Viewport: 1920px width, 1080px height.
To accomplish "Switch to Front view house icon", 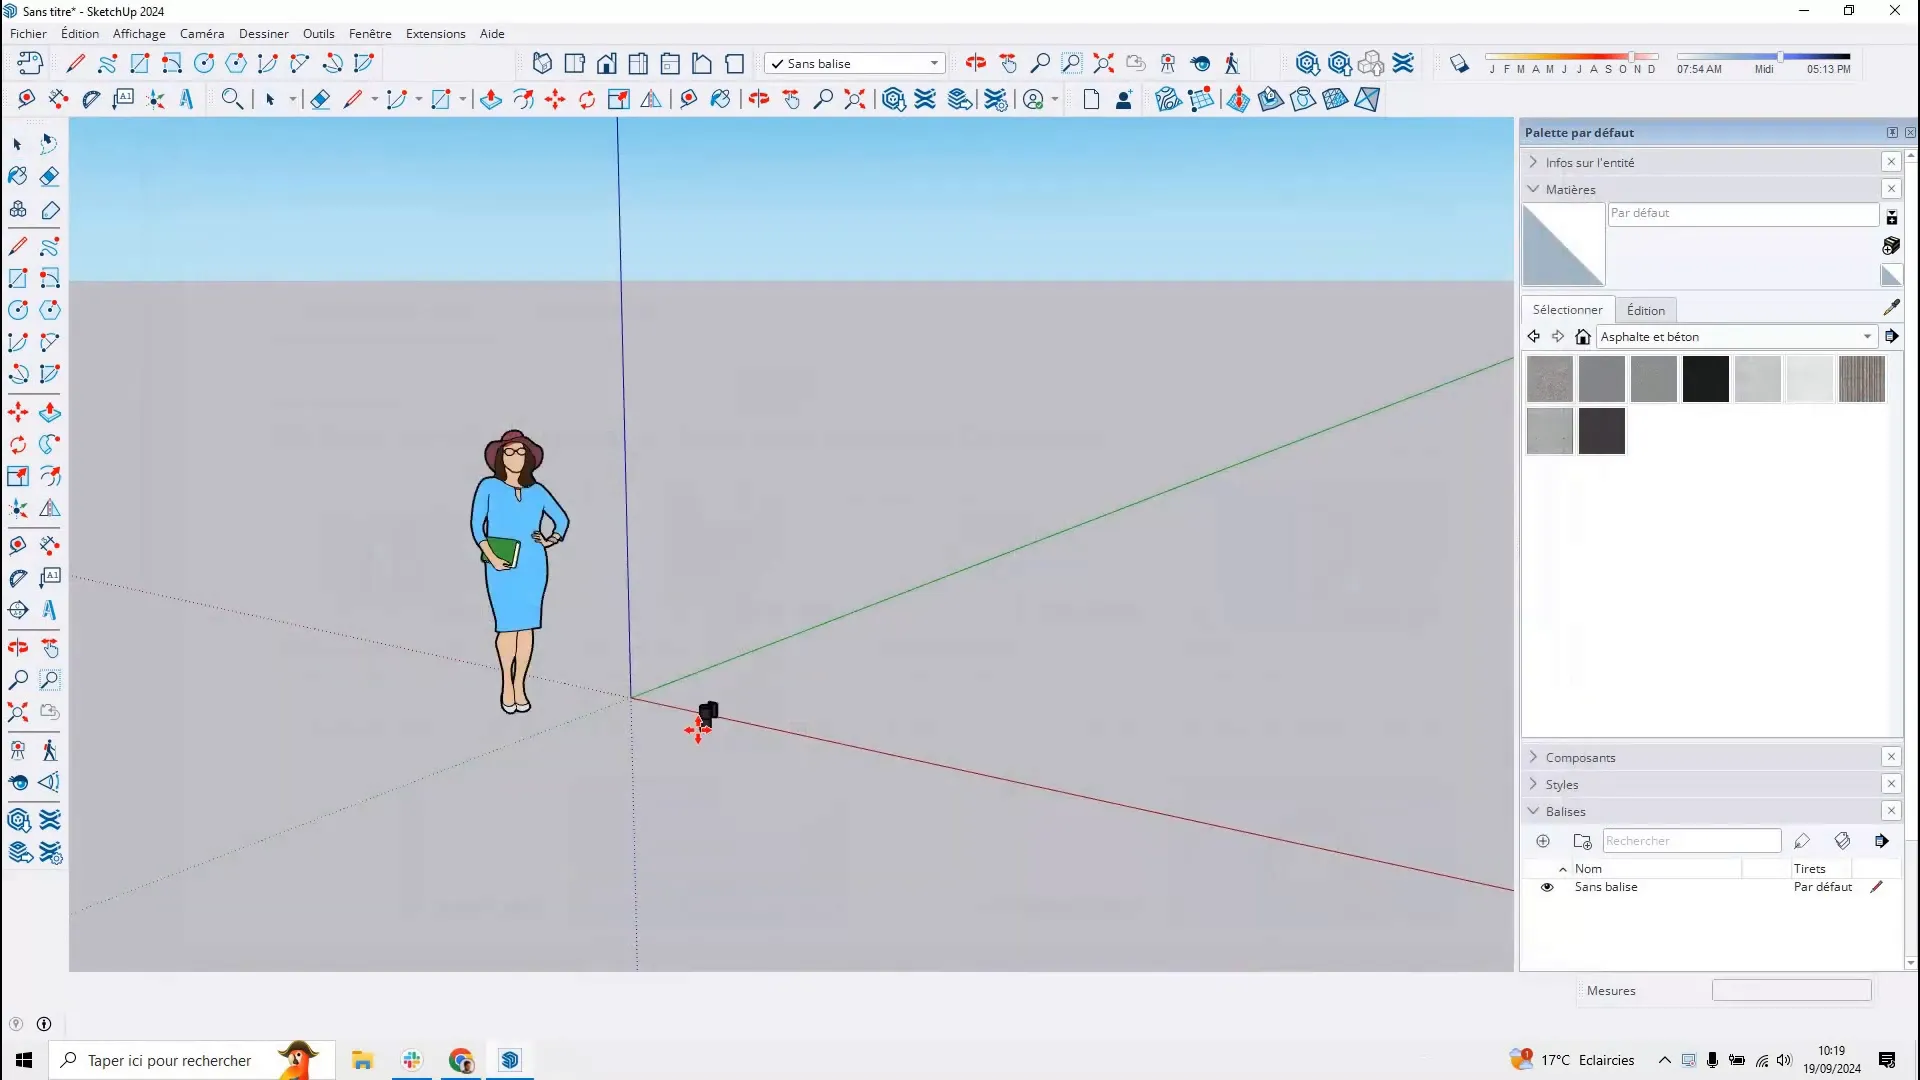I will [x=606, y=63].
